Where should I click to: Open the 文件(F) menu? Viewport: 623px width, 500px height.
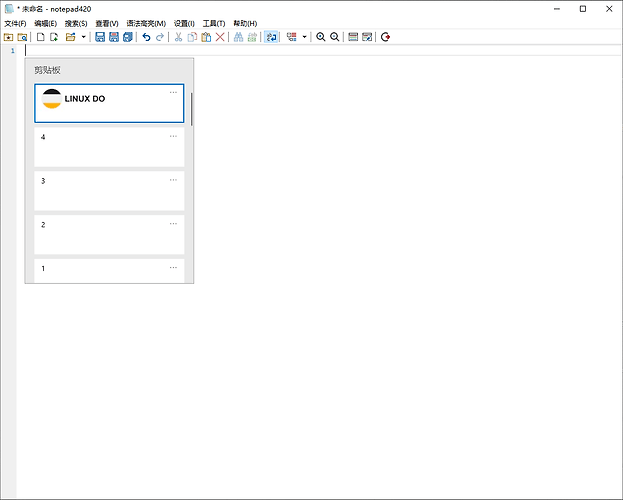point(15,23)
